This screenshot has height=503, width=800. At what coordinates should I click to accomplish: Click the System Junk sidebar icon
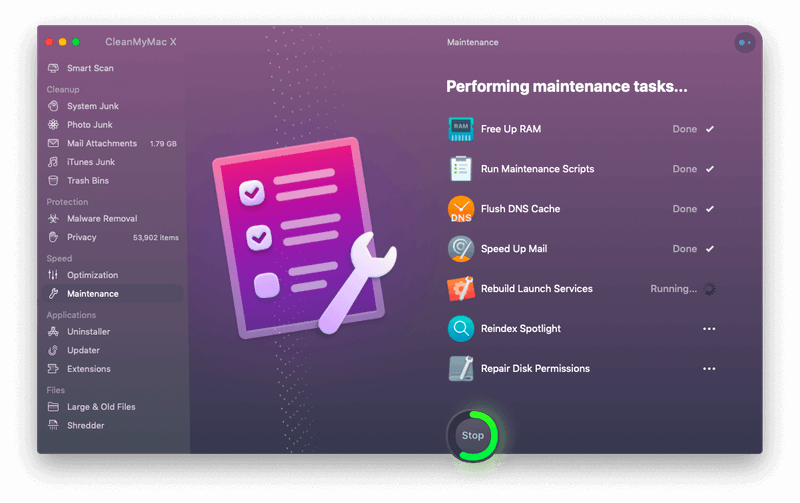tap(53, 106)
